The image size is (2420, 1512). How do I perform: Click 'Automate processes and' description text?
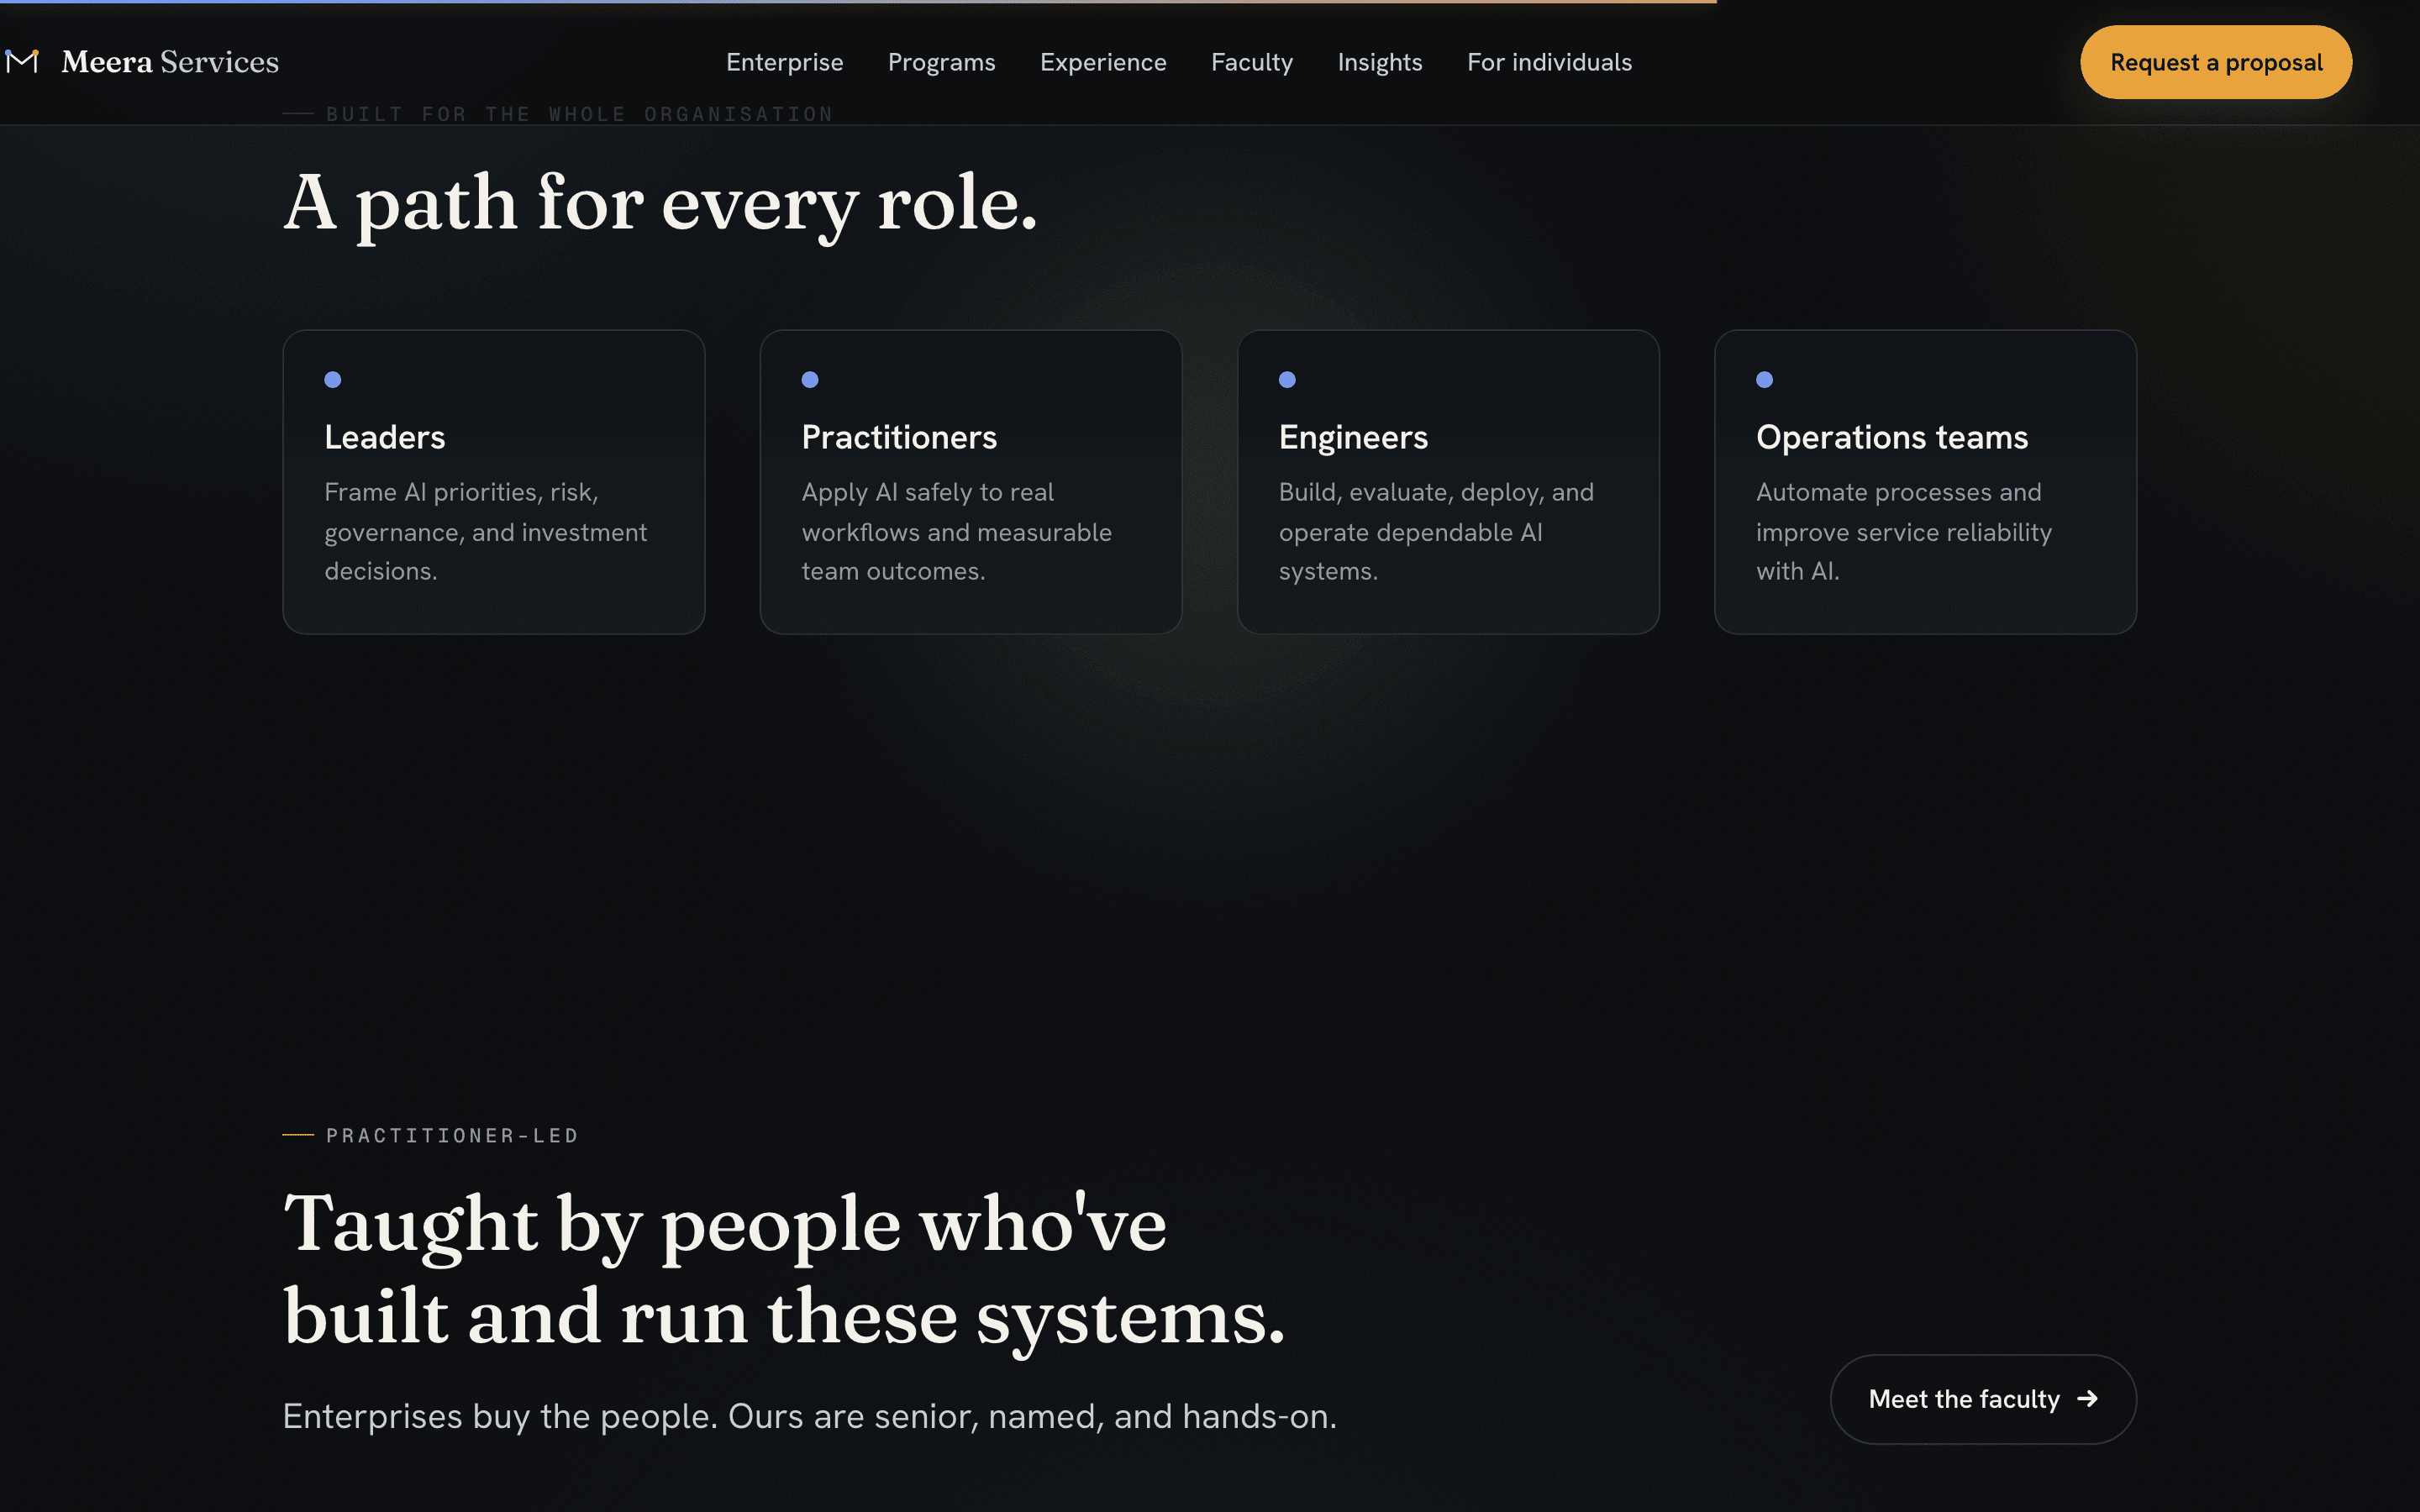tap(1904, 531)
